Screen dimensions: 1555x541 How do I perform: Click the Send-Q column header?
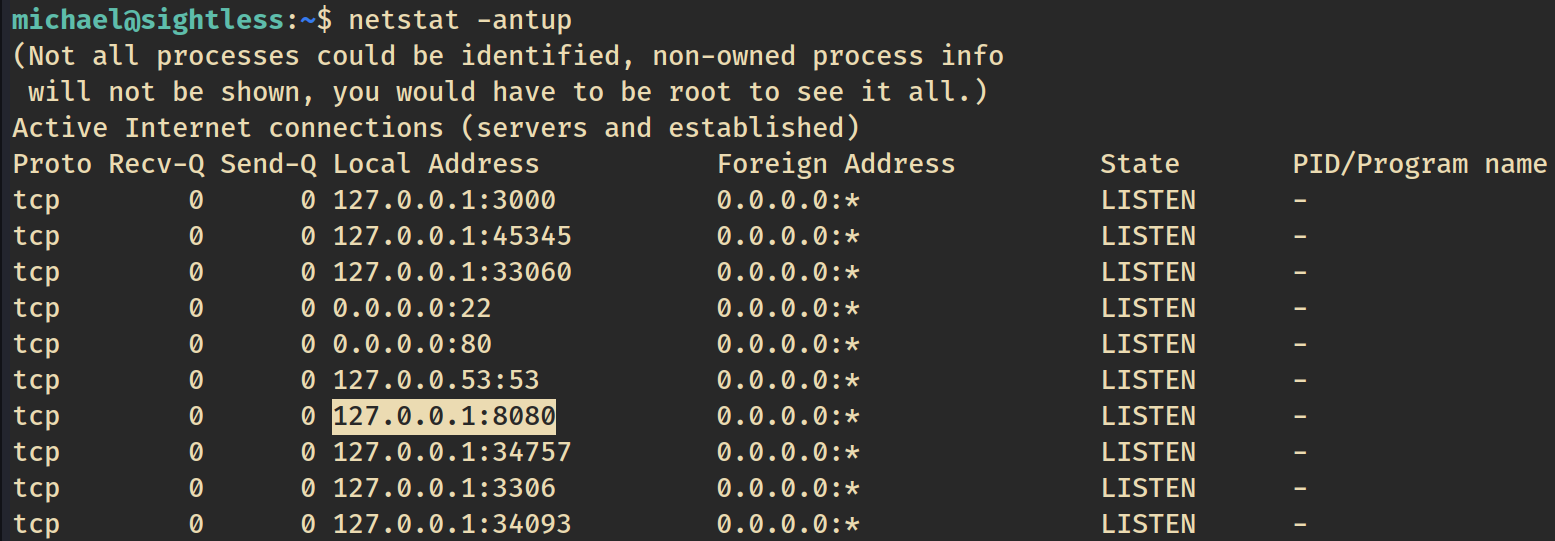(x=268, y=164)
